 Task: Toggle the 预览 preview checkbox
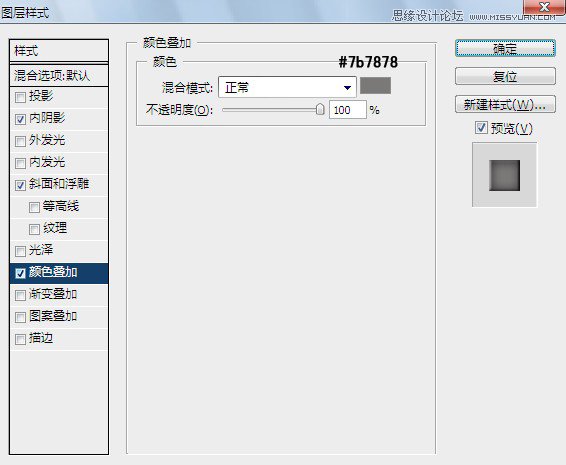click(x=481, y=128)
